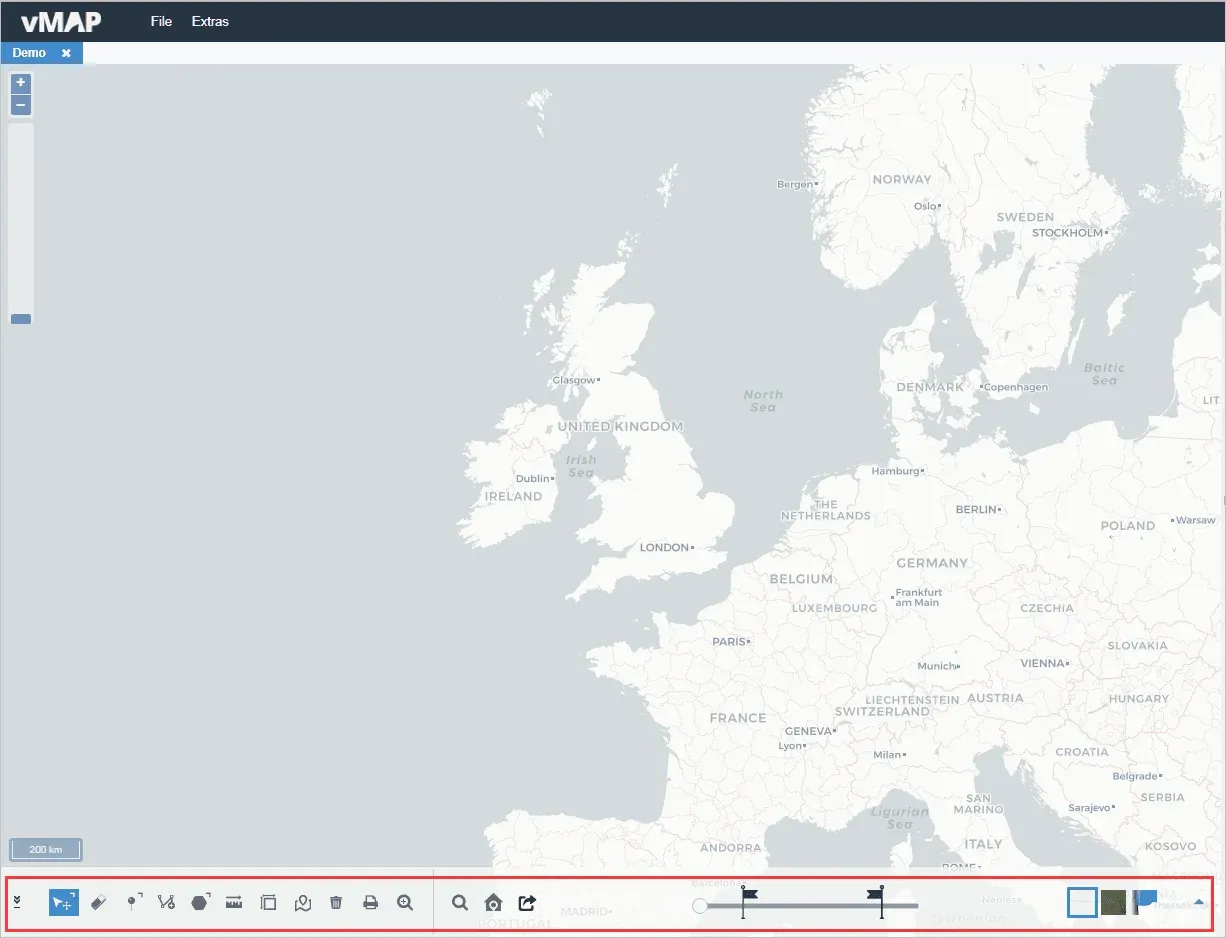Click the FRANCE country label
Viewport: 1226px width, 938px height.
[x=738, y=718]
